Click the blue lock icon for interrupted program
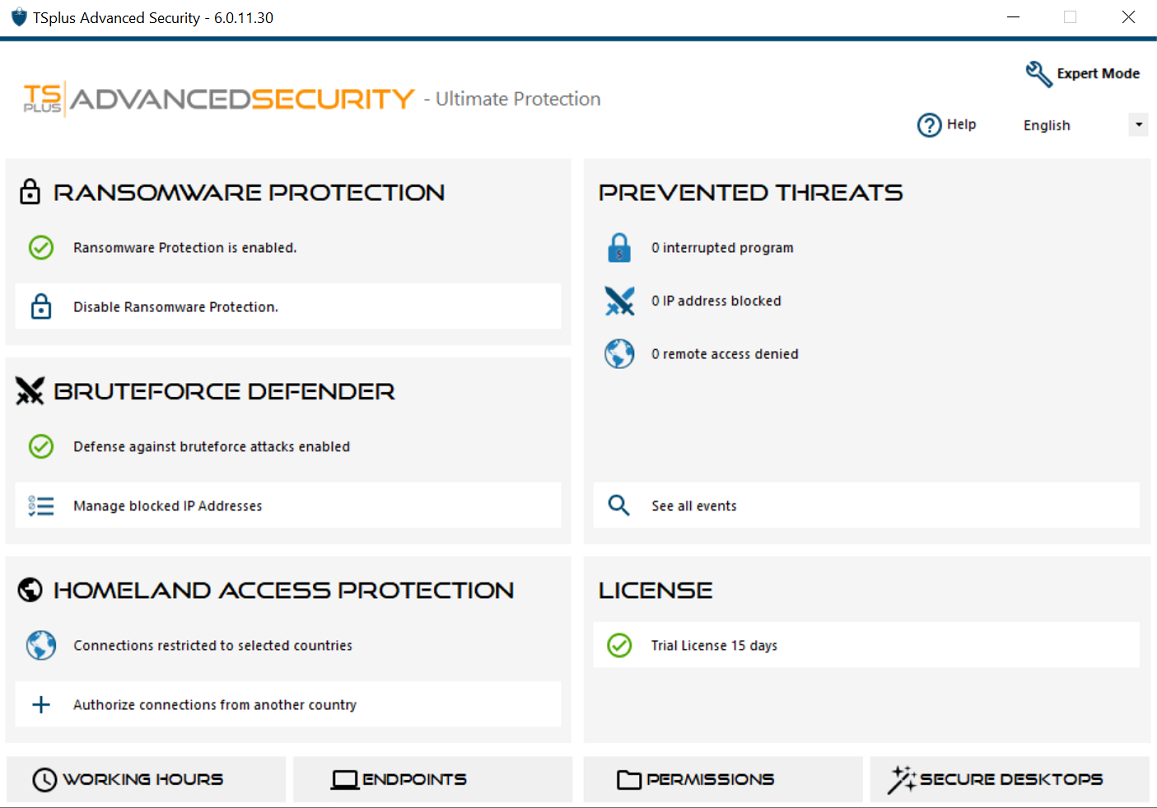 point(619,248)
